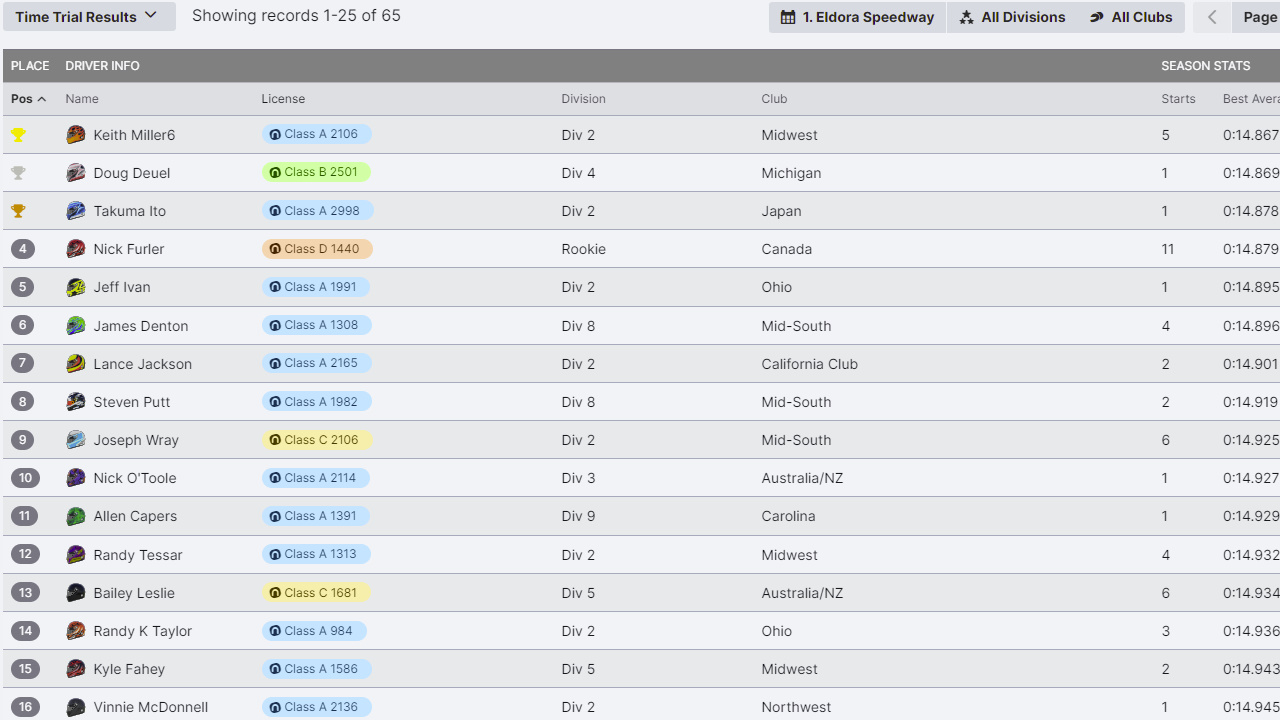Open the Eldora Speedway track selector
Image resolution: width=1280 pixels, height=720 pixels.
[857, 17]
